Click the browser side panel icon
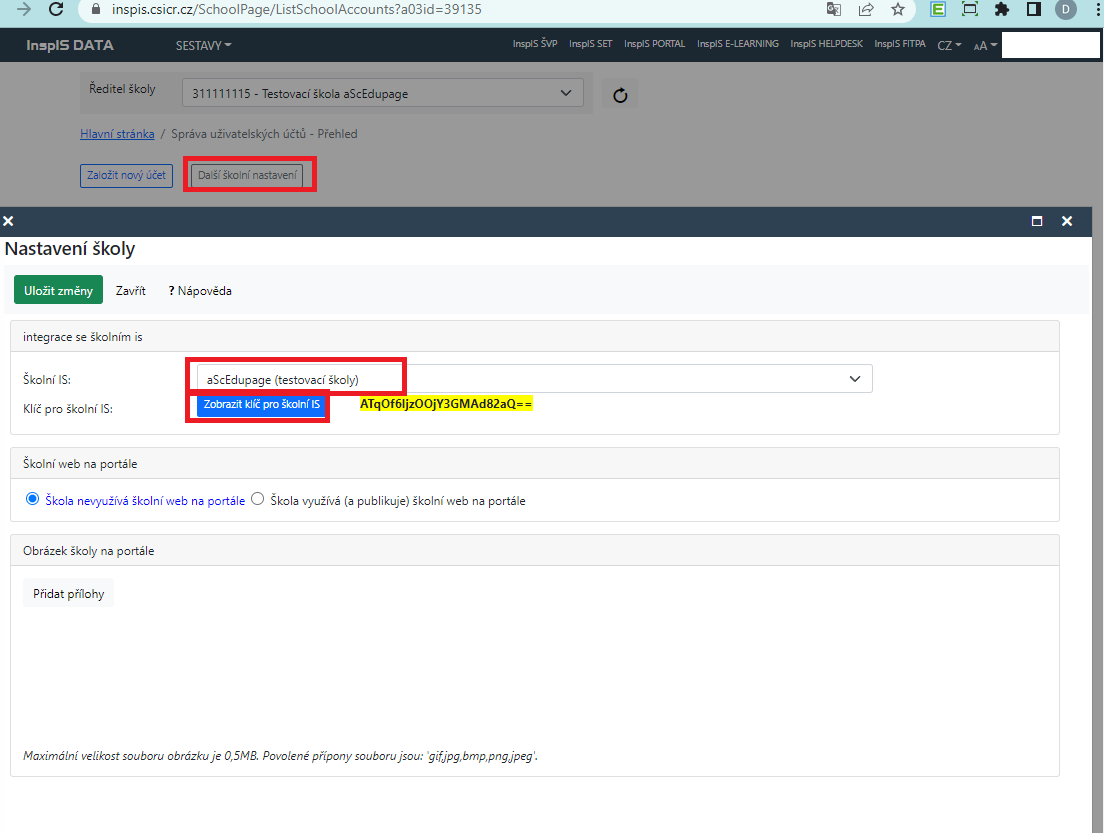1104x833 pixels. pos(1034,10)
